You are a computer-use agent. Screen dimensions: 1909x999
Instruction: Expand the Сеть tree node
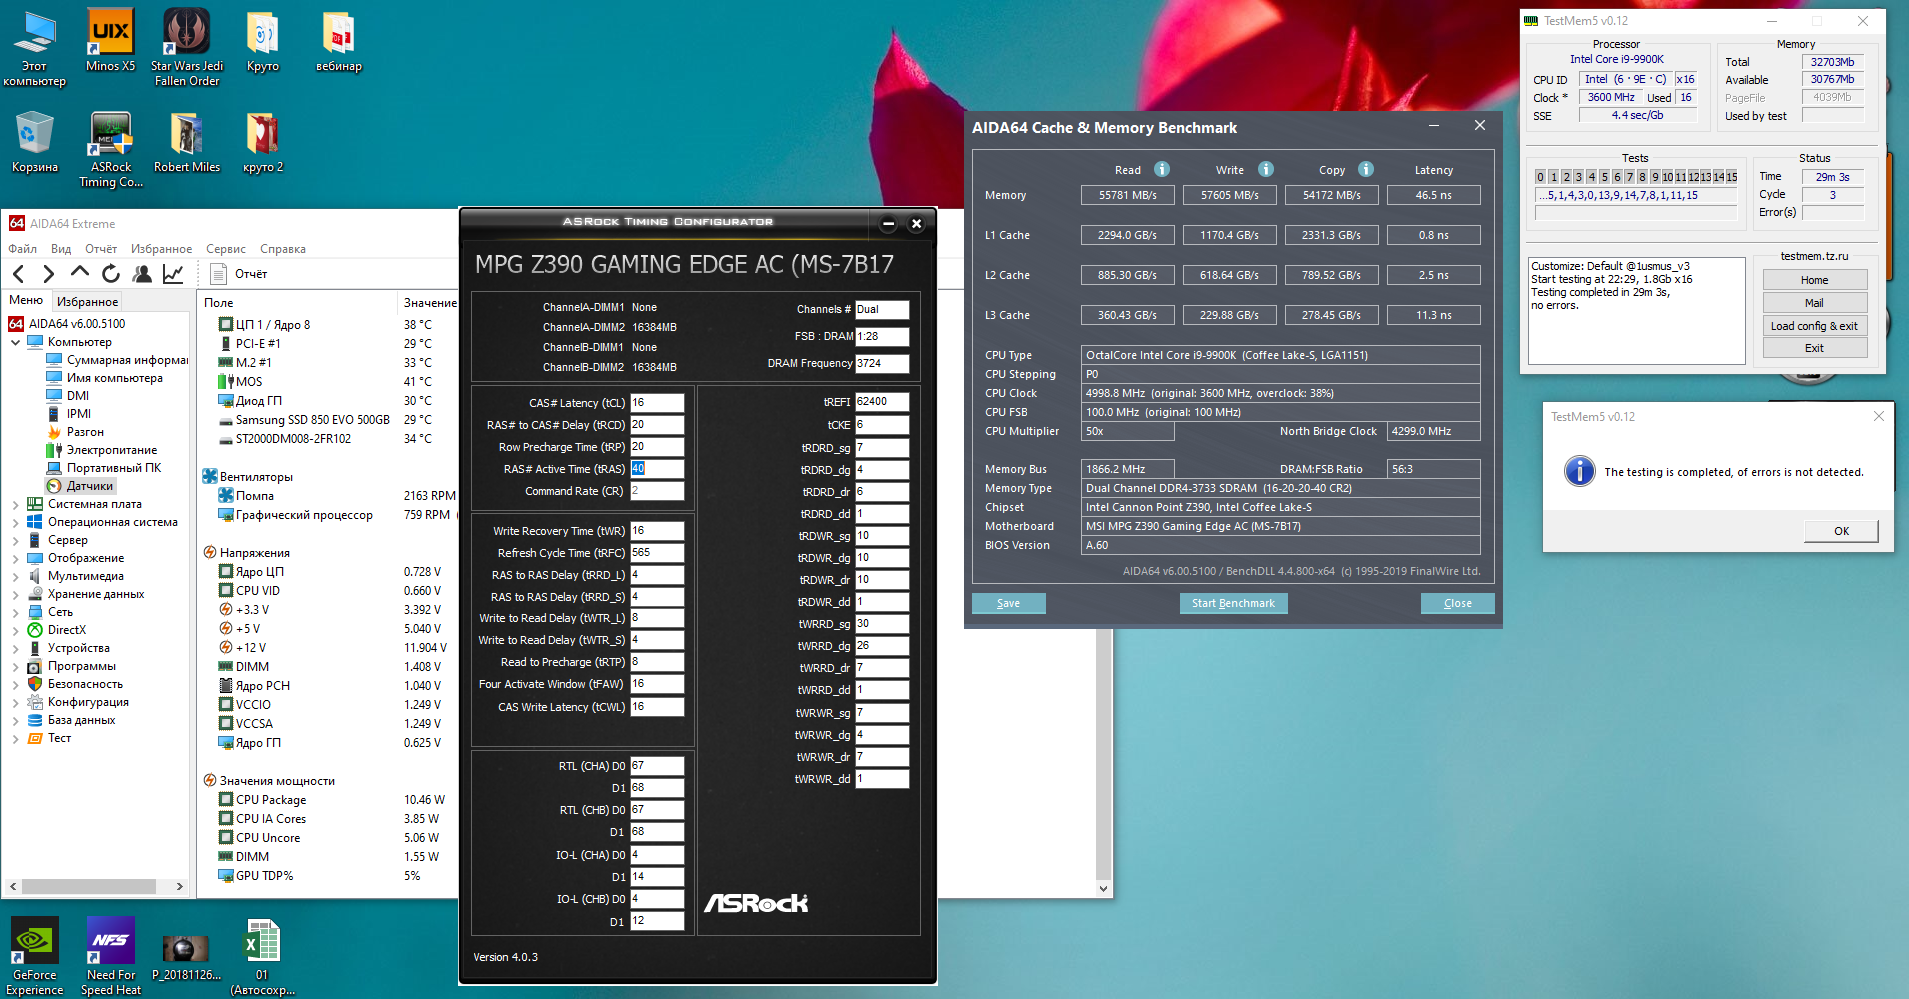(x=16, y=612)
